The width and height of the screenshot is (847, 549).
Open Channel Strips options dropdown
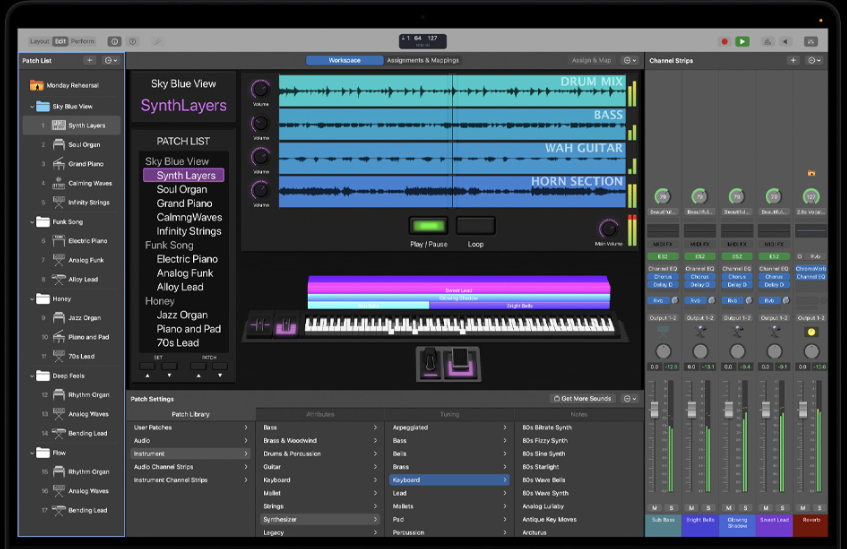pyautogui.click(x=814, y=61)
